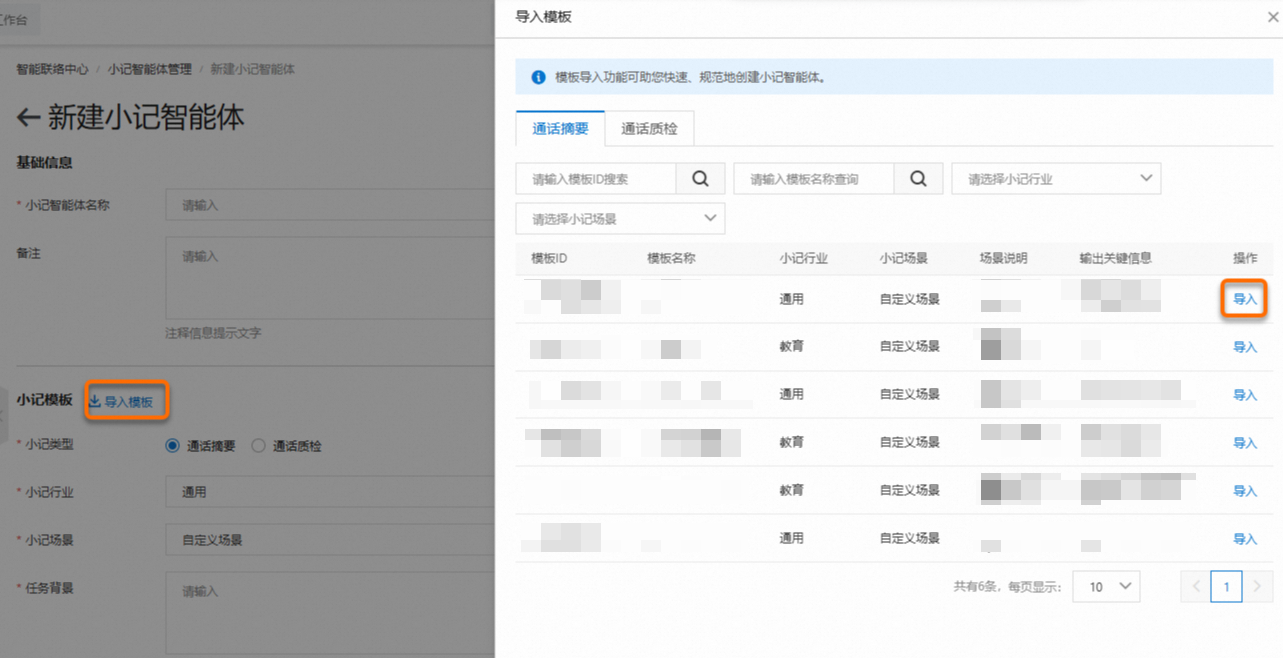This screenshot has width=1283, height=658.
Task: Focus the 请输入模板名称查询 input field
Action: (814, 179)
